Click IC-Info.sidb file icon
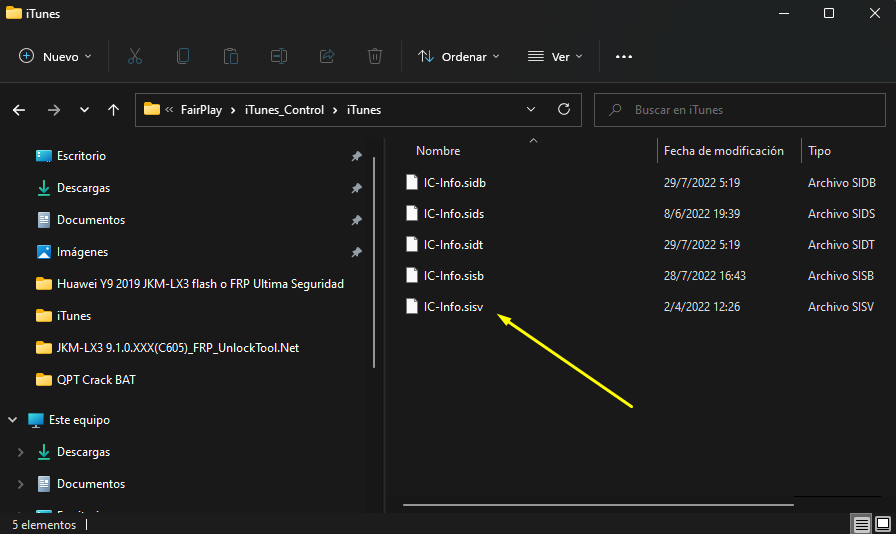Image resolution: width=896 pixels, height=534 pixels. point(411,182)
